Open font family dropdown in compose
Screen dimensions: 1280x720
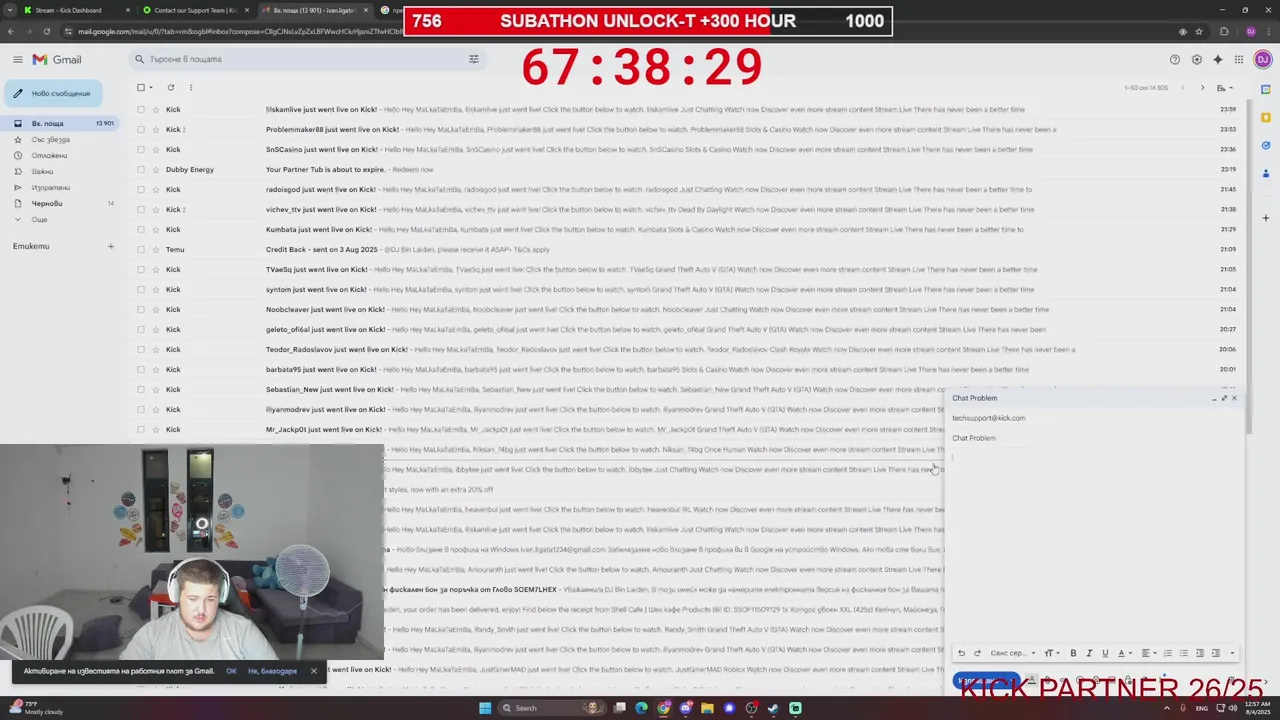click(1012, 653)
